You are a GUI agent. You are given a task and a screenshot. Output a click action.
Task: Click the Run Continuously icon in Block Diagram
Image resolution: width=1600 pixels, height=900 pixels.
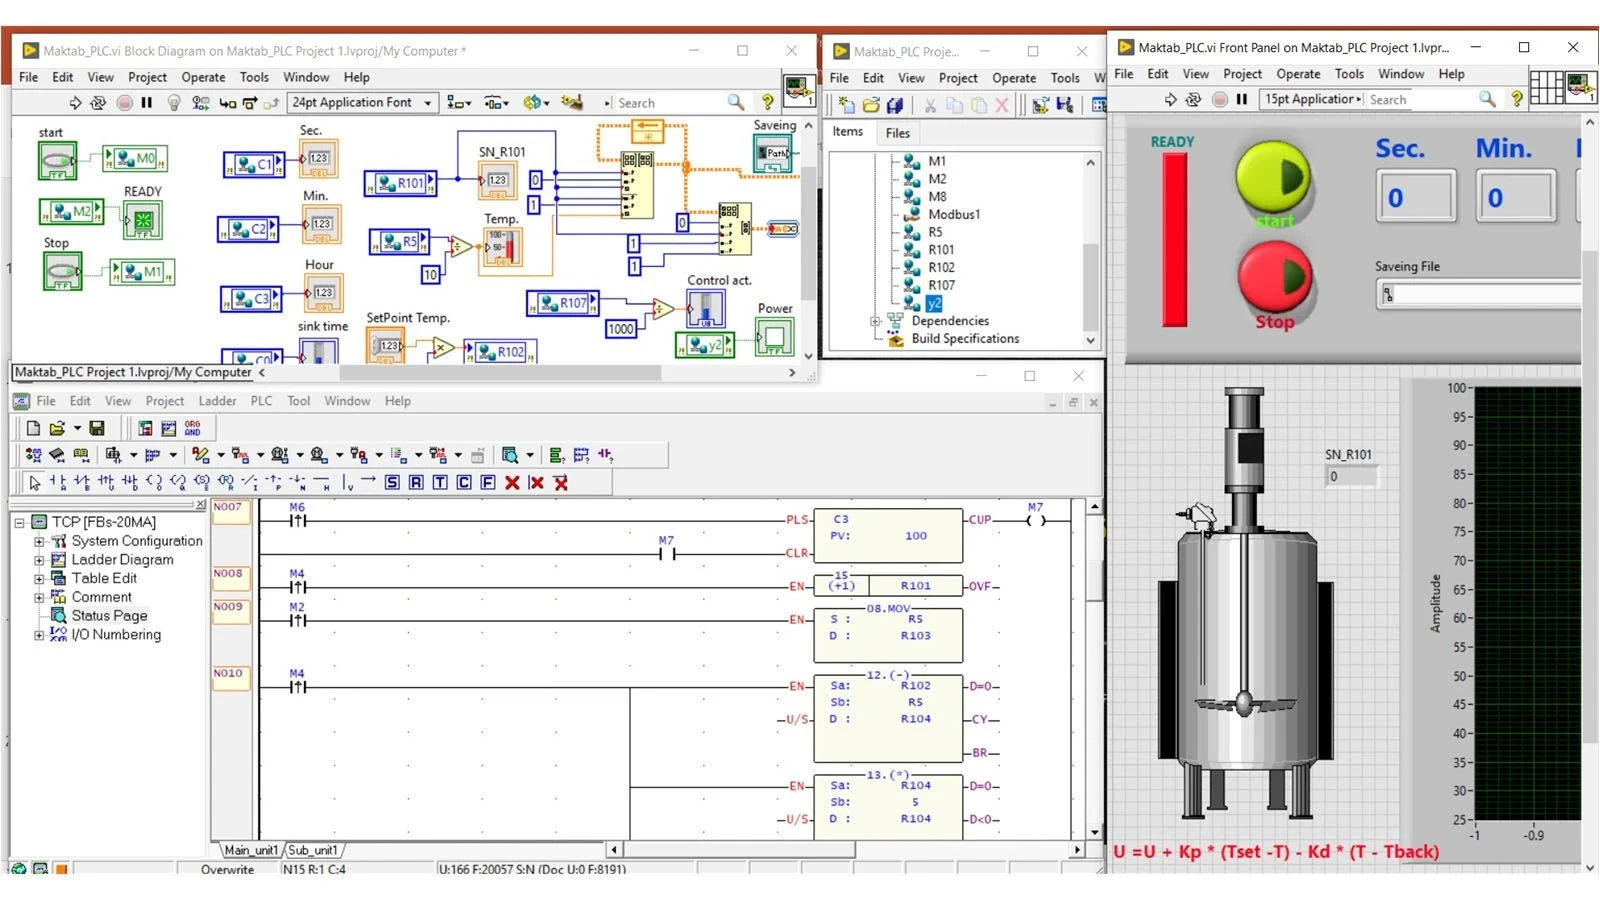tap(98, 103)
